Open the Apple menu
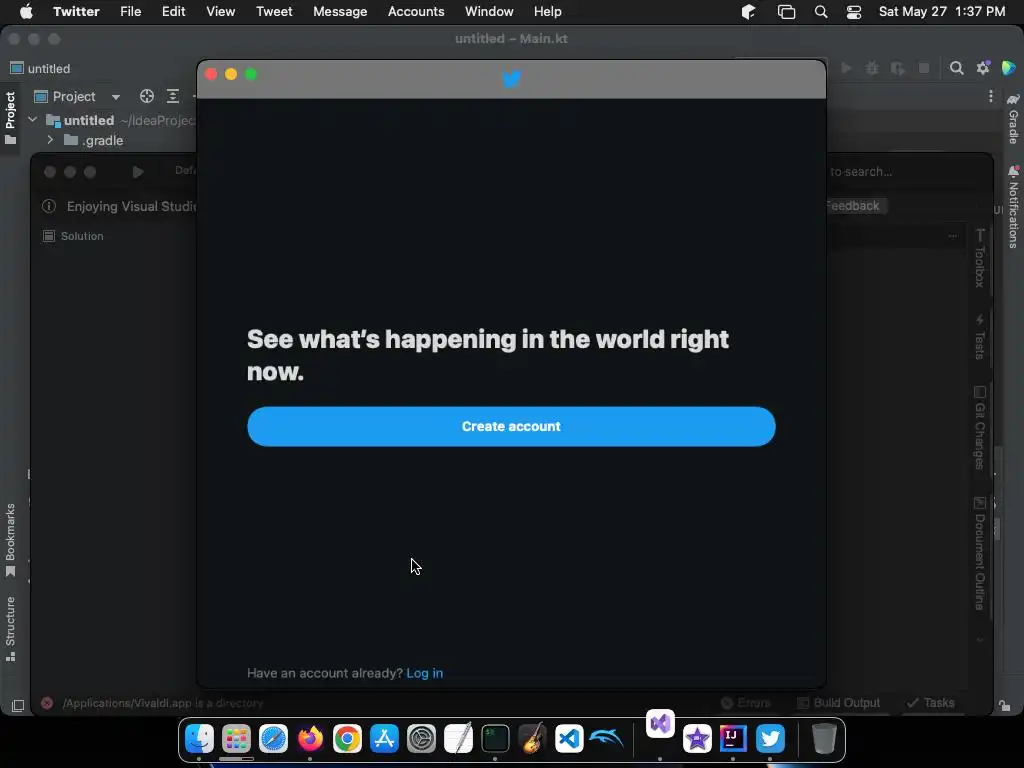 (x=26, y=12)
